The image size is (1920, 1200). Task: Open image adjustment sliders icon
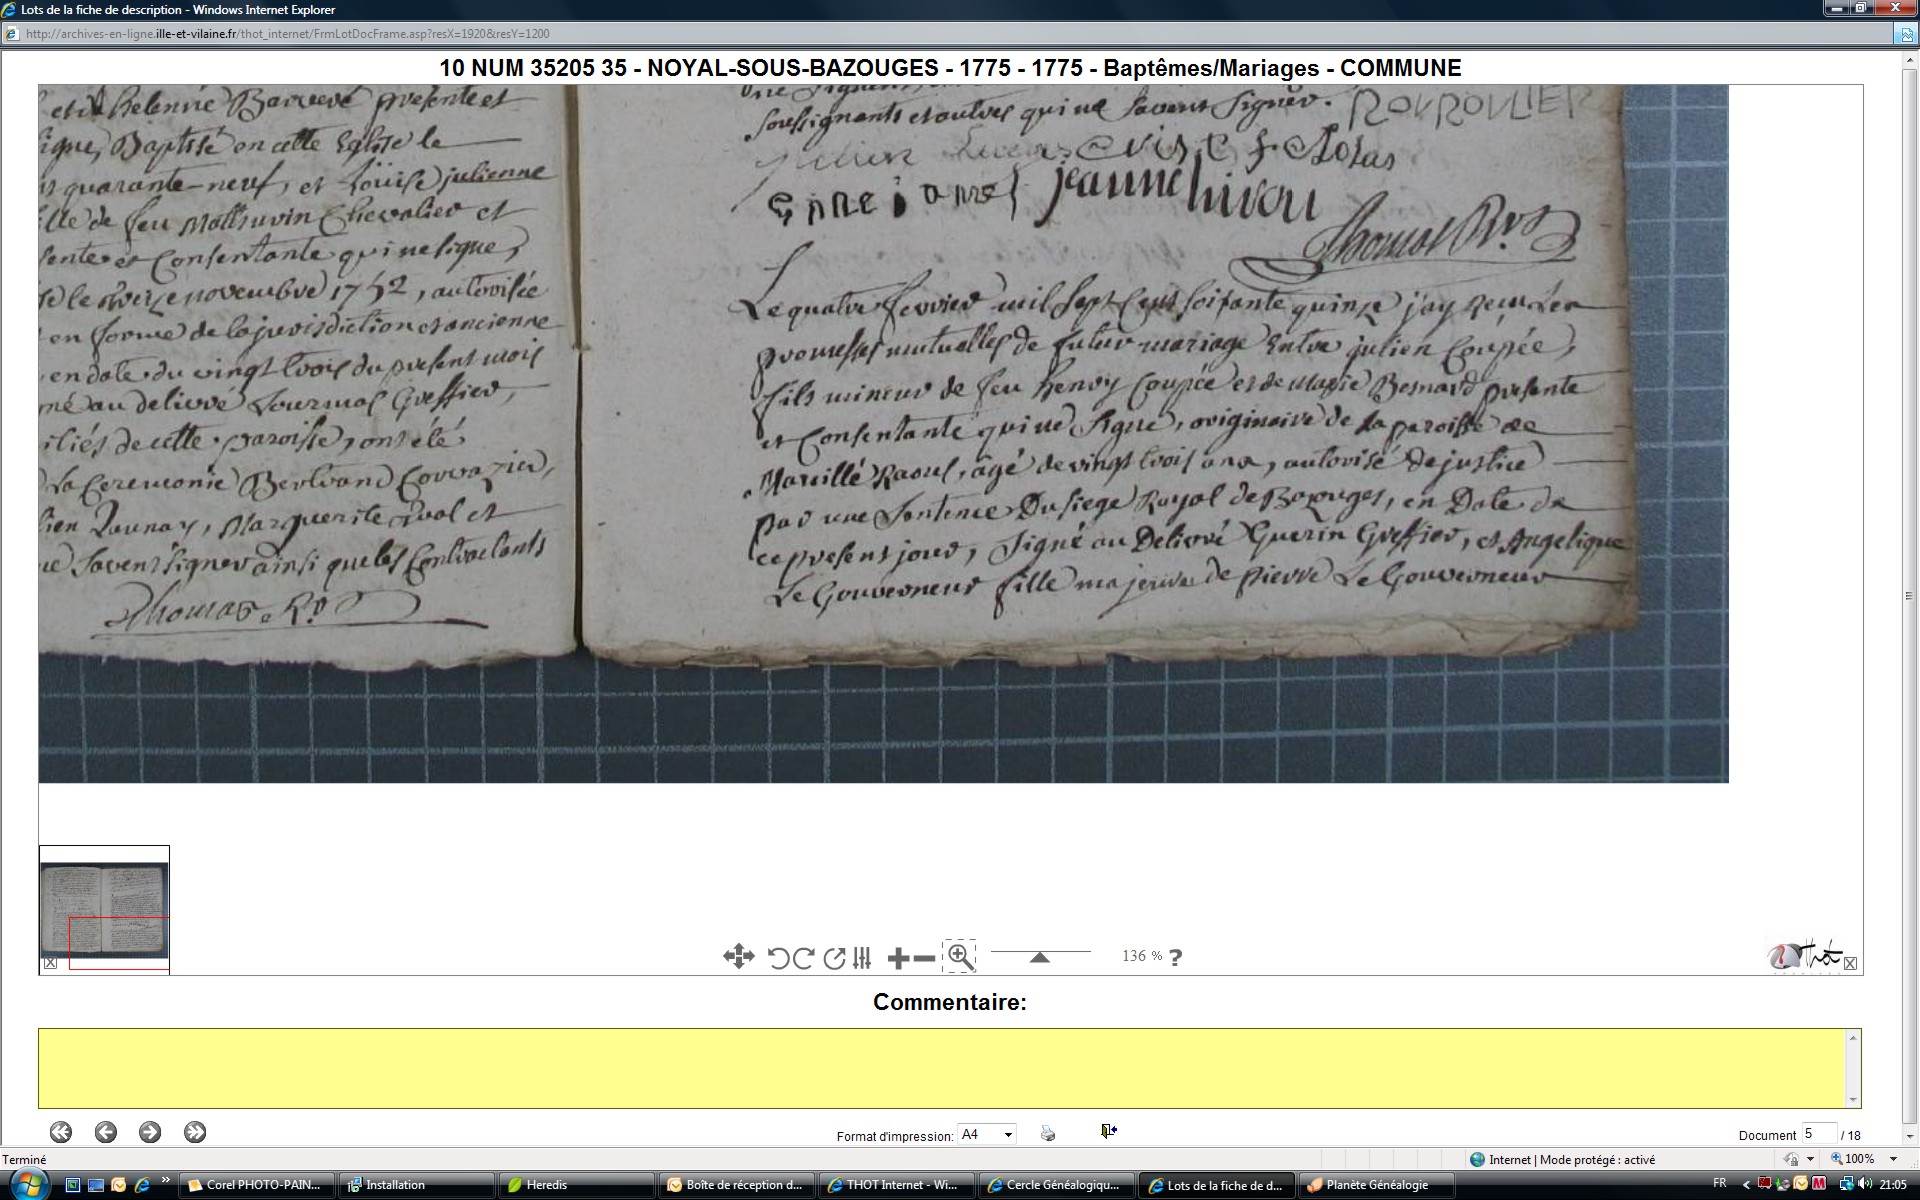pos(863,958)
